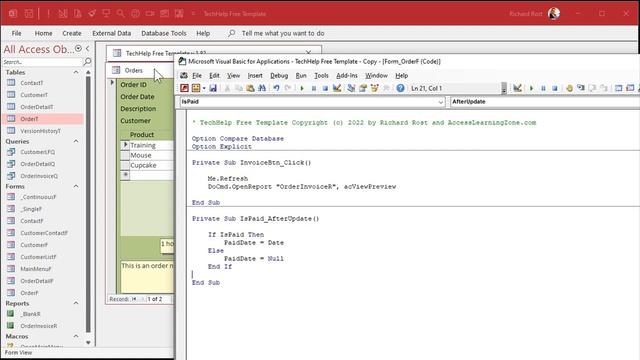Save the VBA project with the disk icon
Viewport: 640px width, 360px height.
pos(213,88)
